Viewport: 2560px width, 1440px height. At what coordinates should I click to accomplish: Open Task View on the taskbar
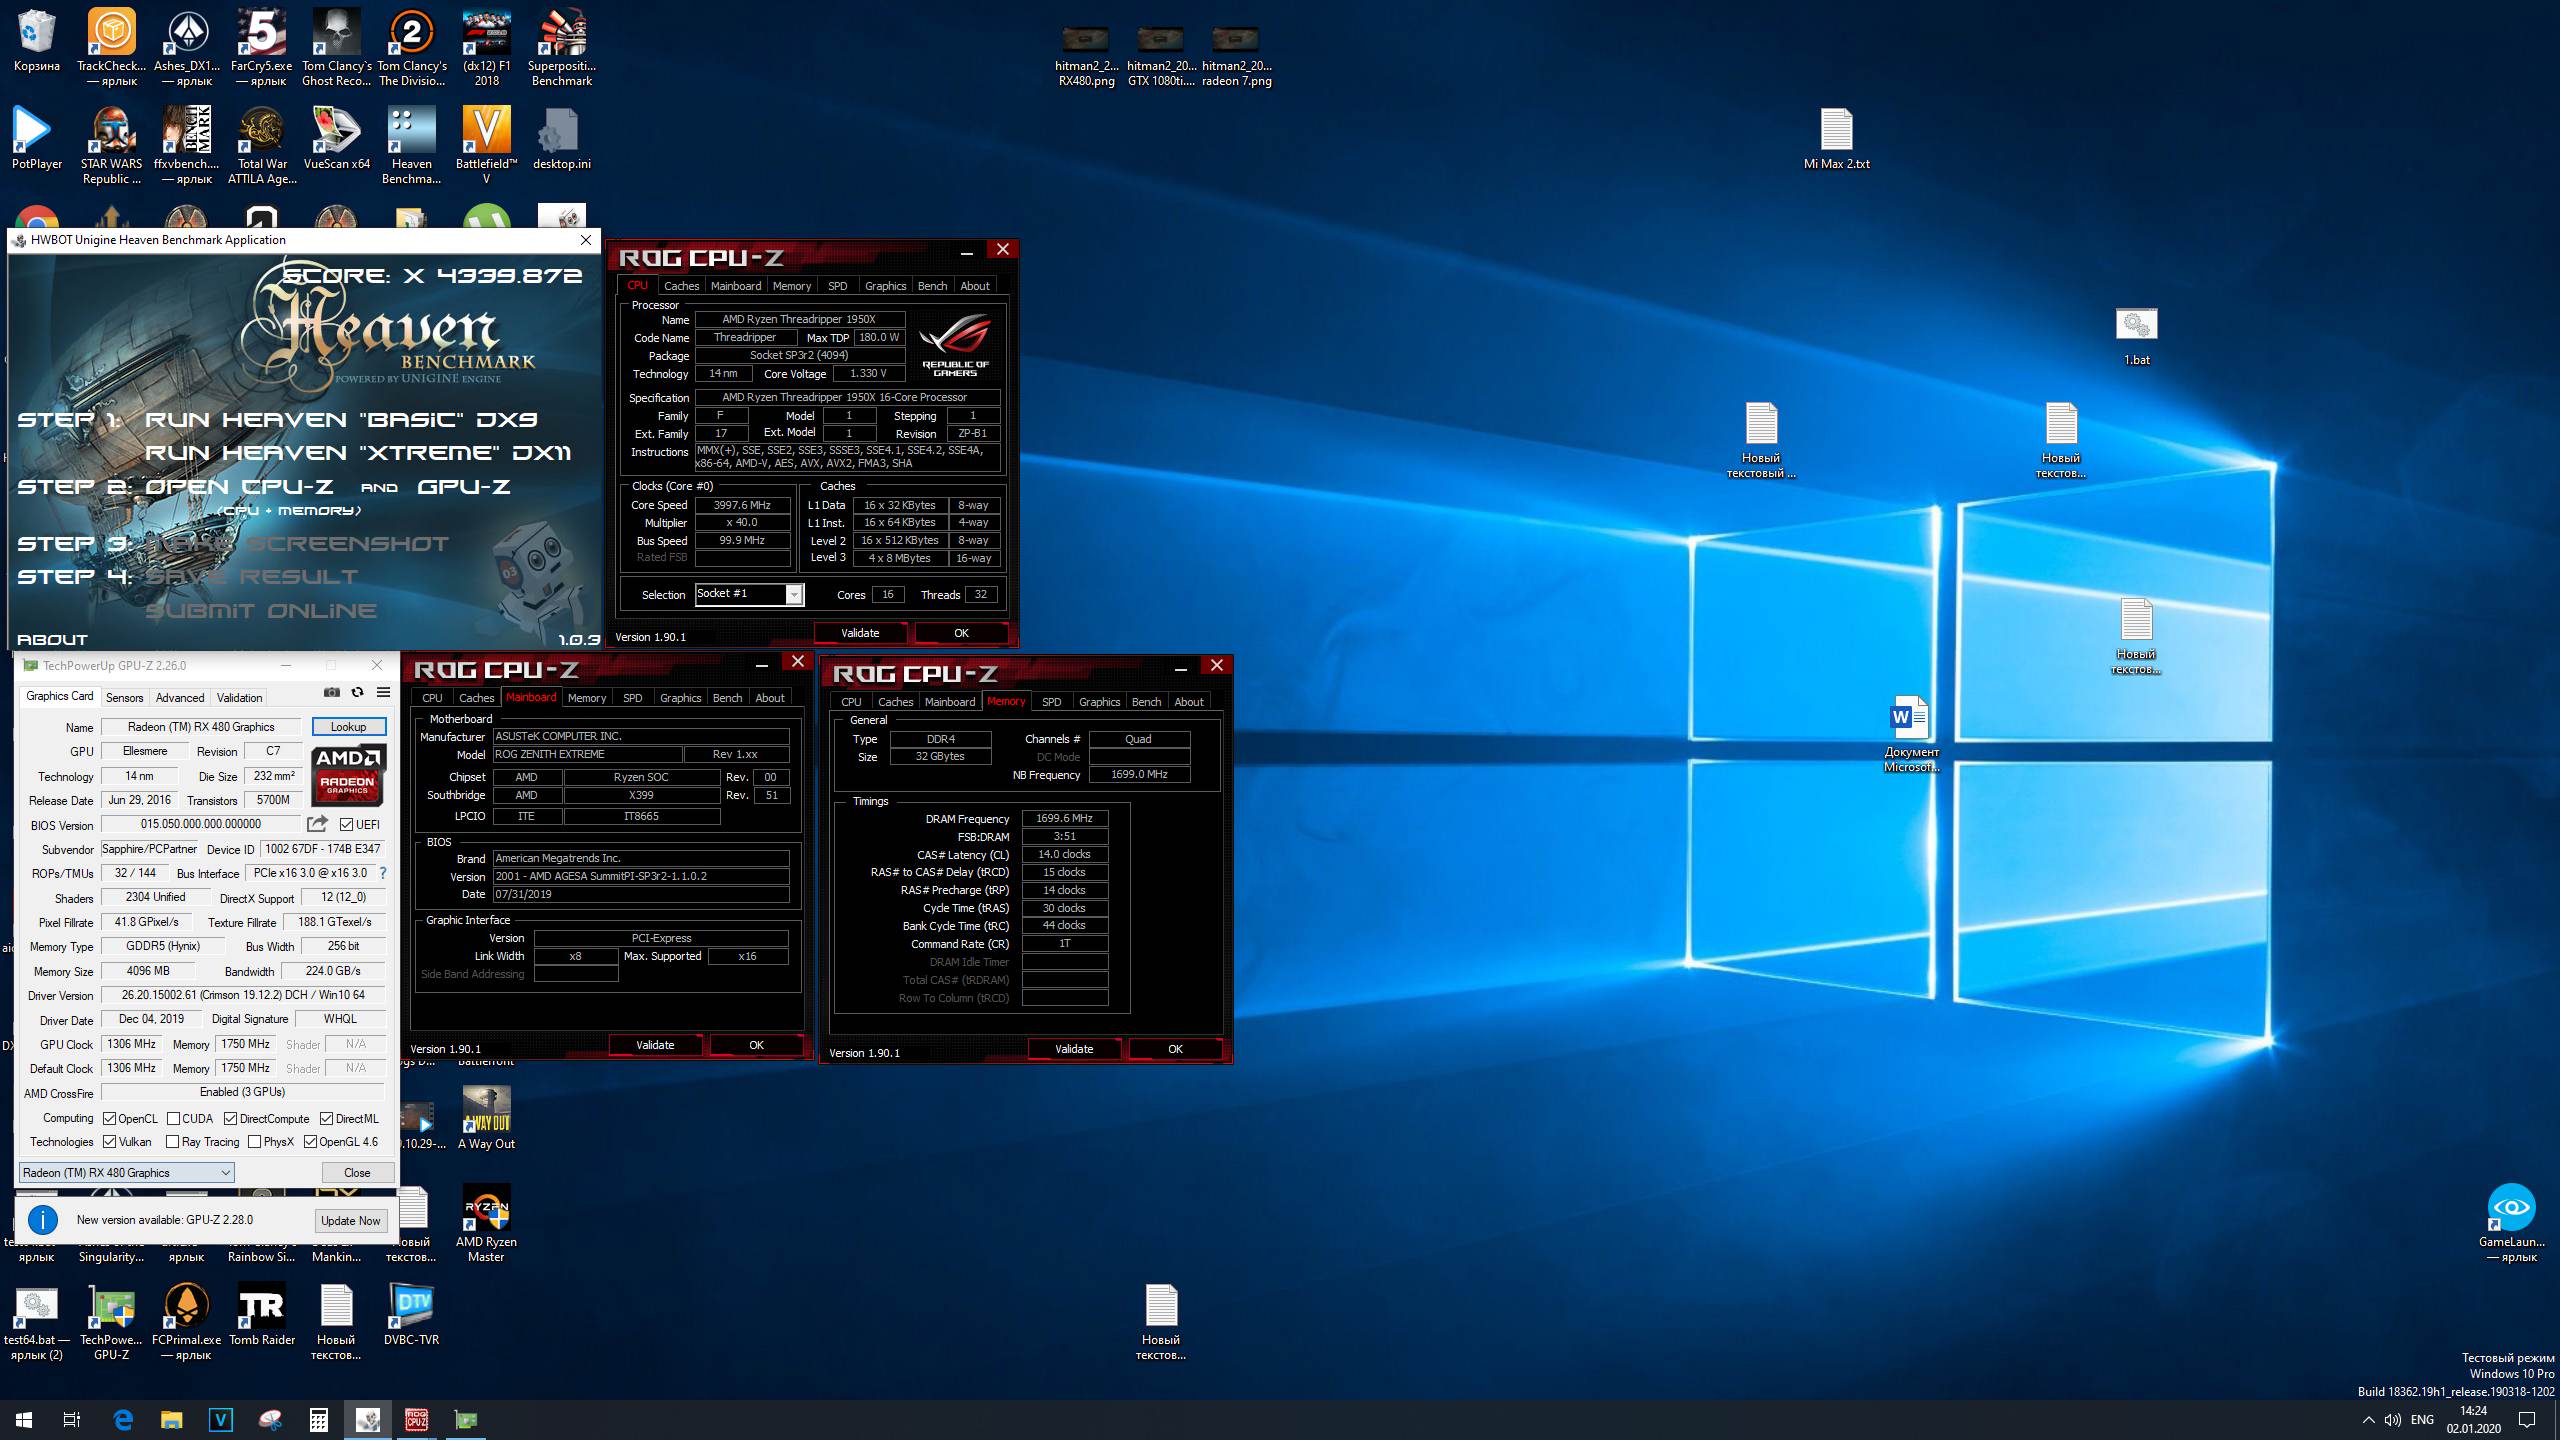click(72, 1419)
